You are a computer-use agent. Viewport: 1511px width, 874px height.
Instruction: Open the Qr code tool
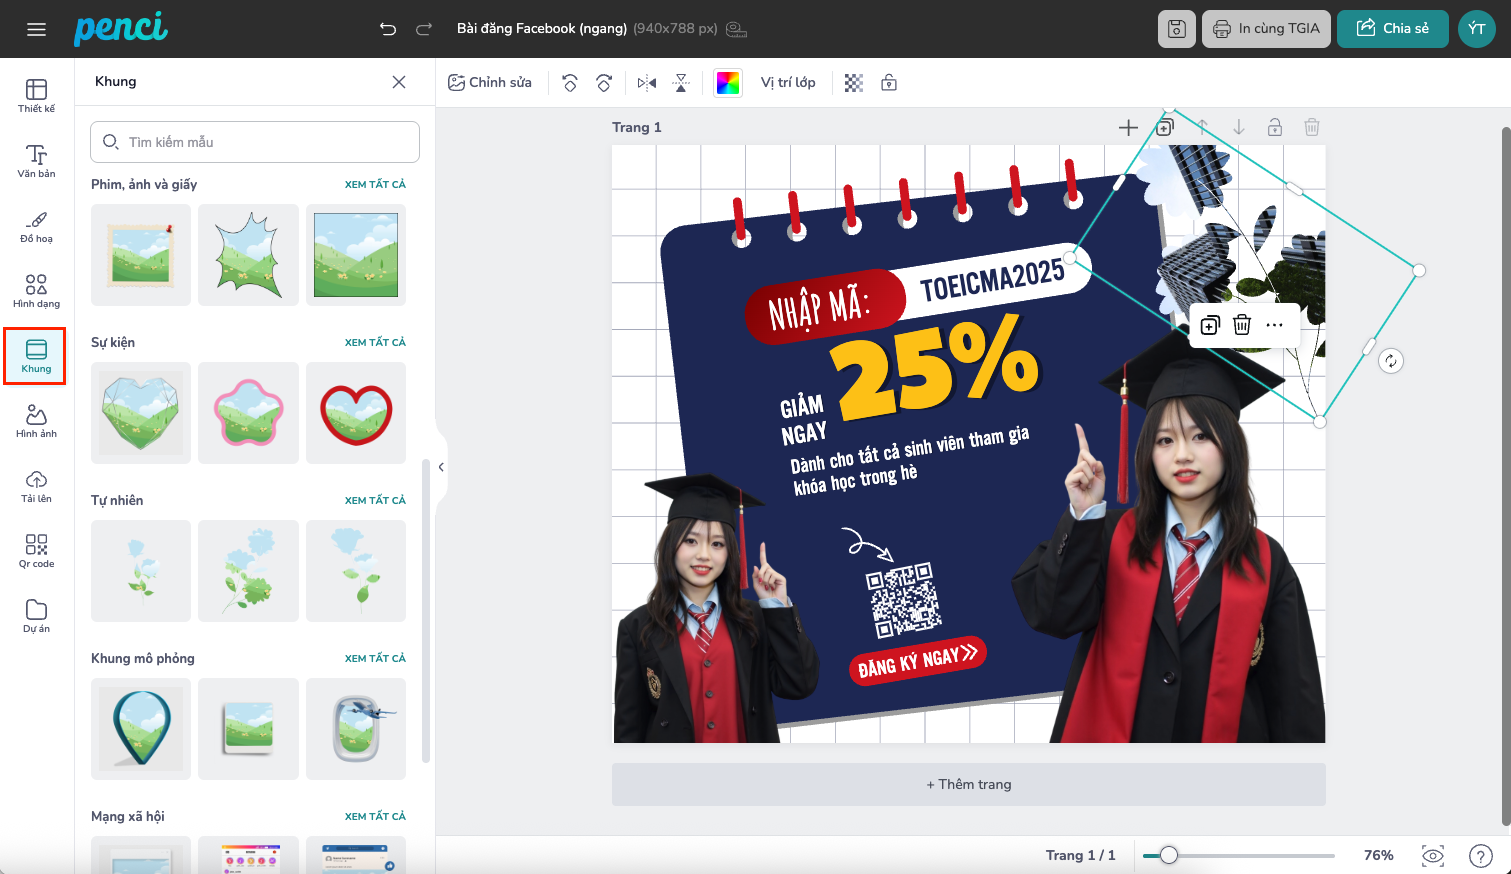pos(36,551)
